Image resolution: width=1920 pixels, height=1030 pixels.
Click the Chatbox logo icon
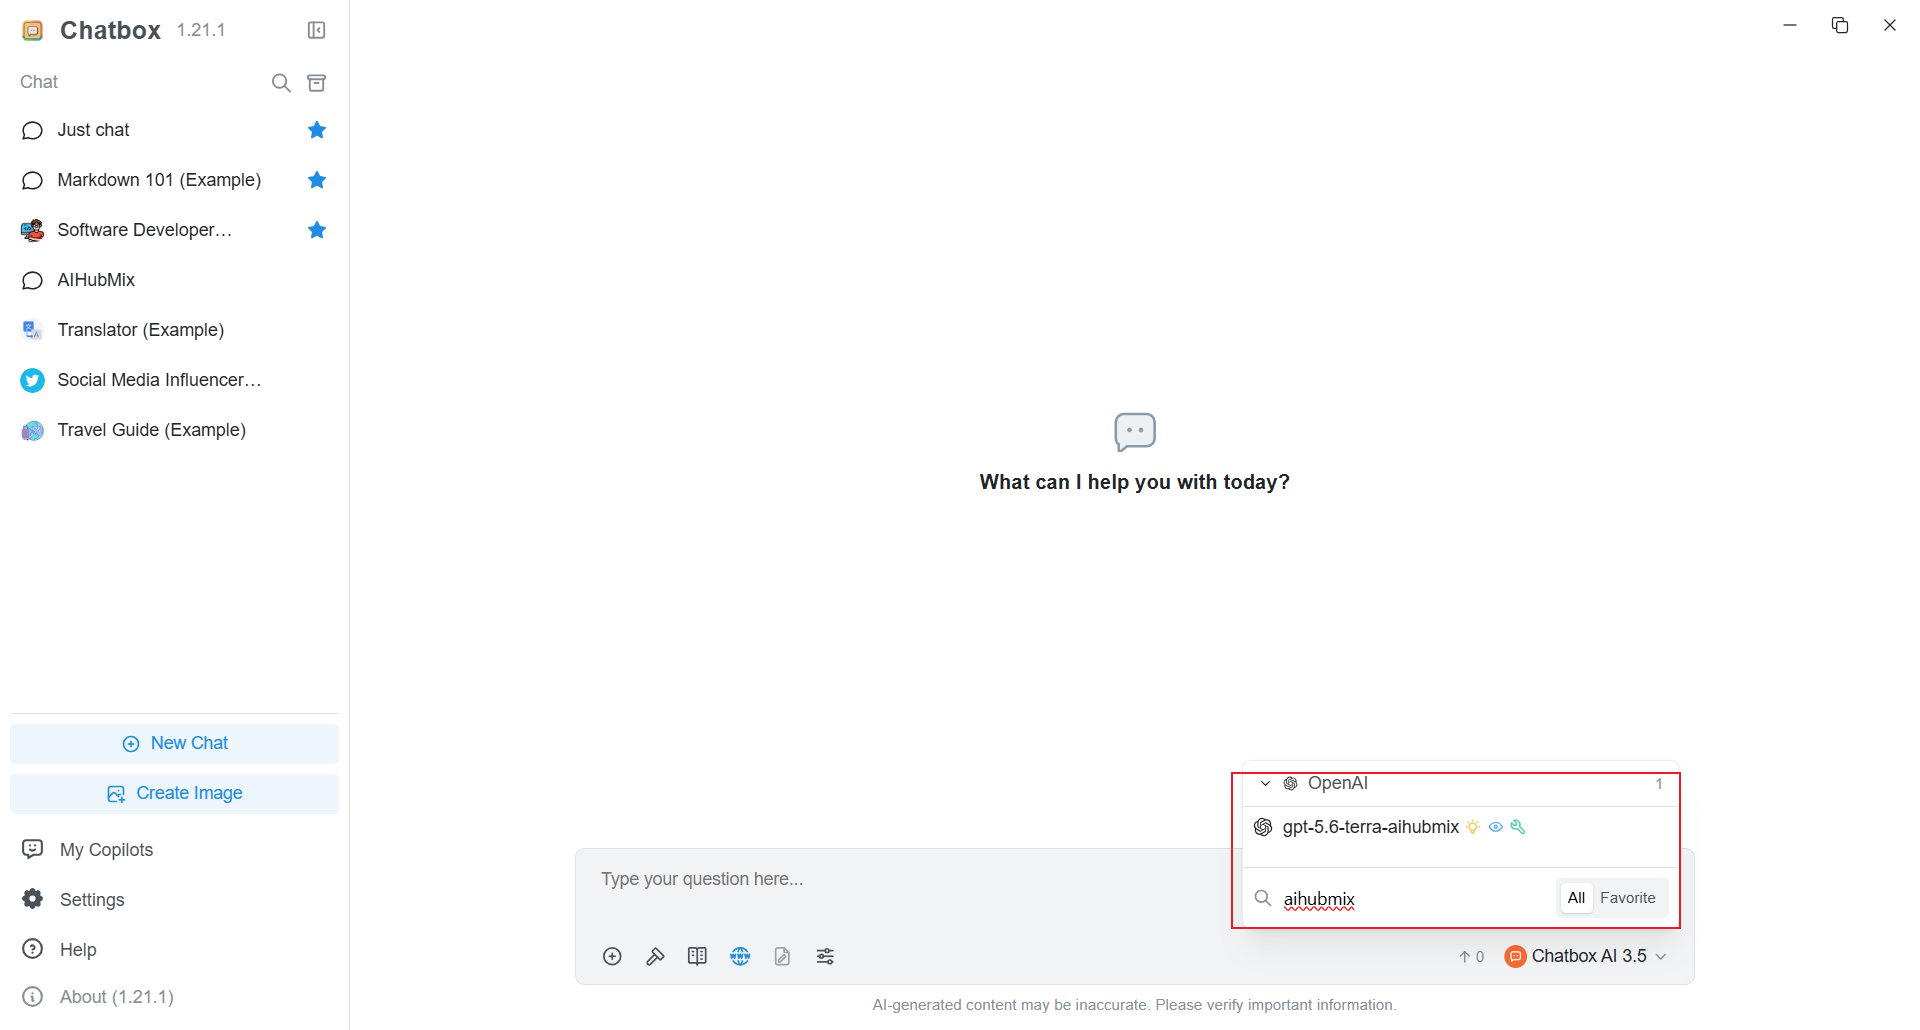pyautogui.click(x=33, y=31)
